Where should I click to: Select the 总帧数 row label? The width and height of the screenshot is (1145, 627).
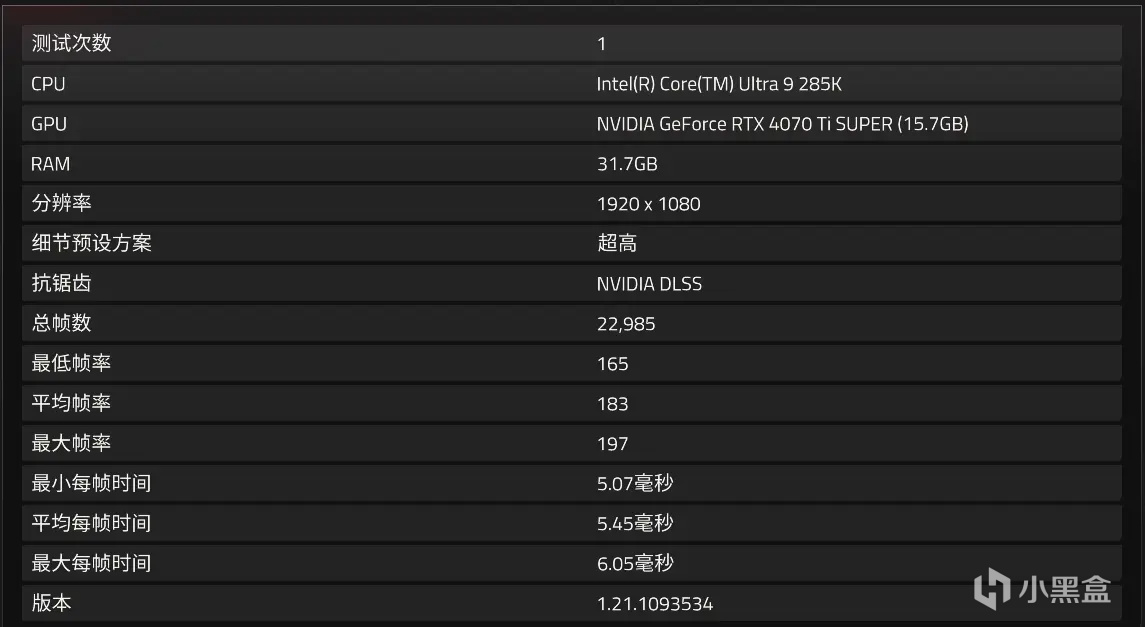pos(61,323)
